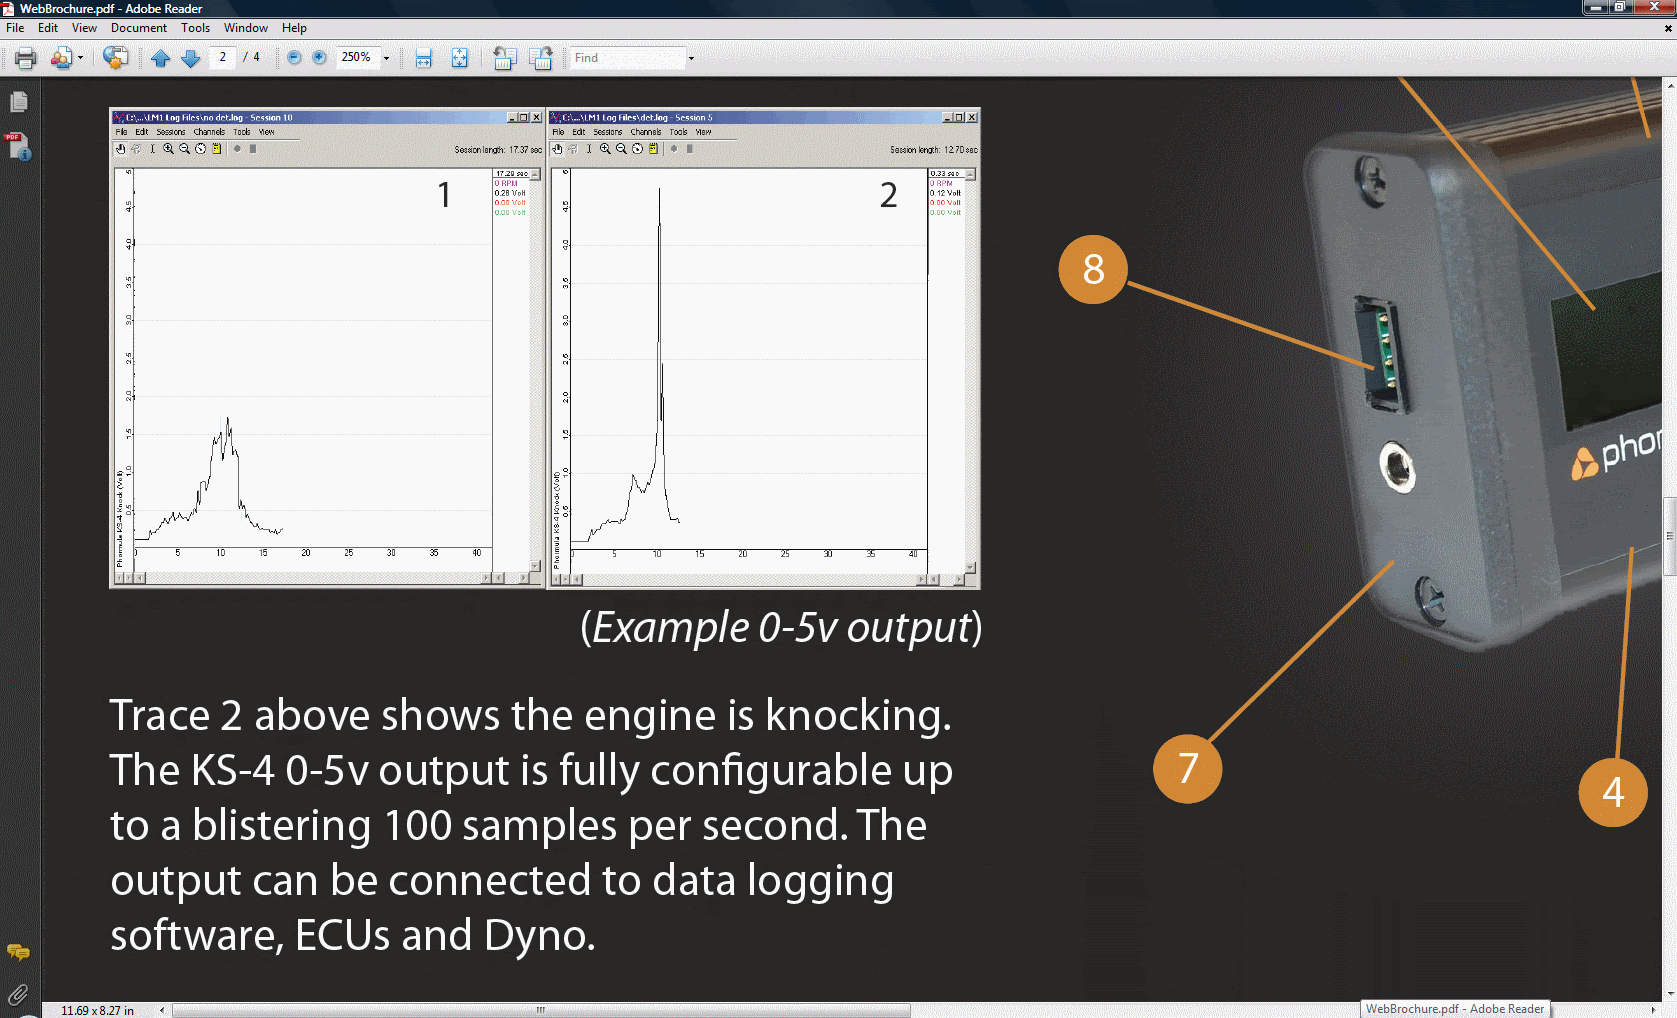Open the Attachments paperclip panel

tap(18, 994)
